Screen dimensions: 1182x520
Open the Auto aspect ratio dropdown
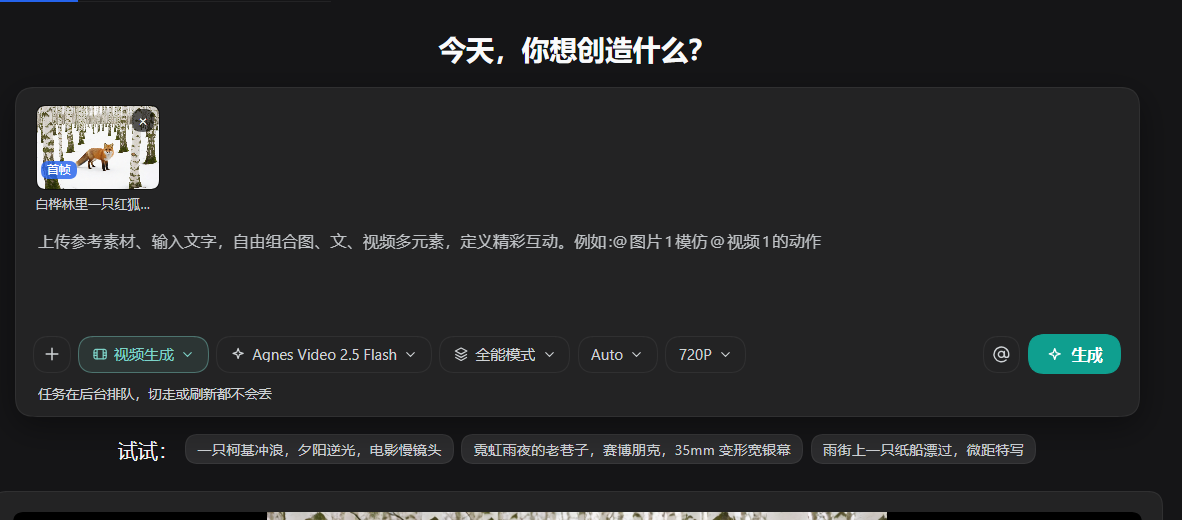[x=617, y=354]
